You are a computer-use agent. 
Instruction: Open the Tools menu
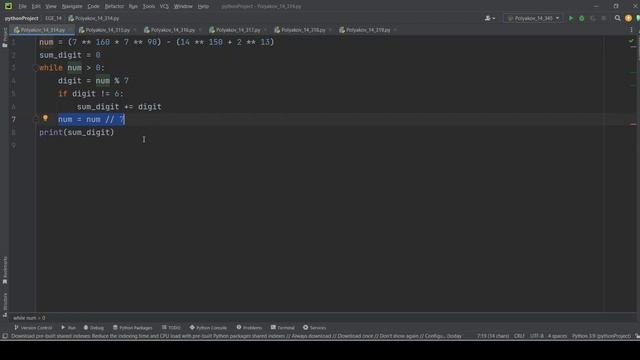tap(149, 6)
